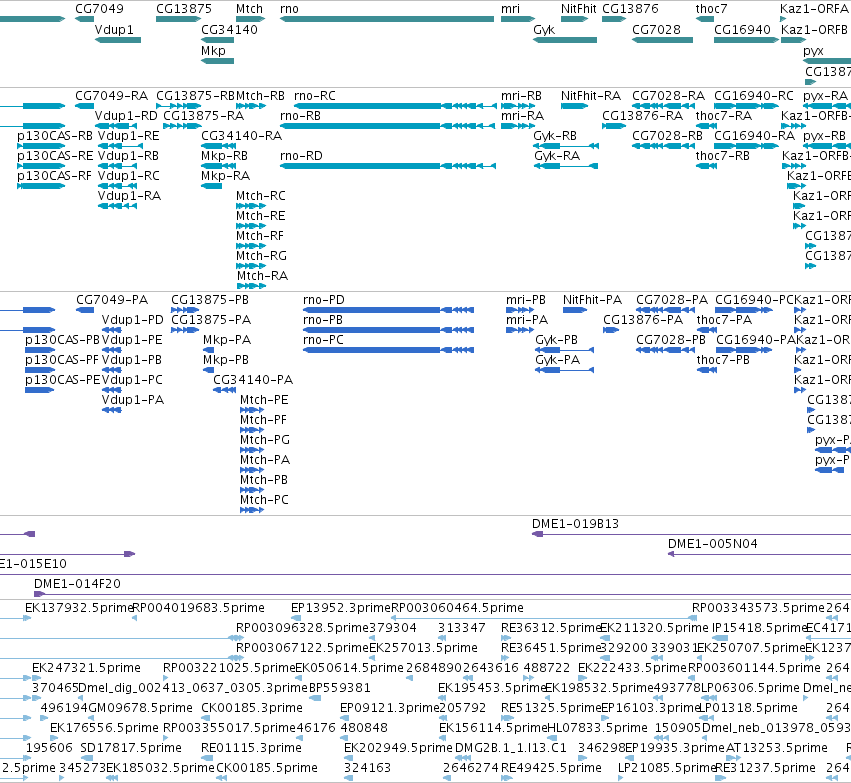
Task: Select the Mtch-RE transcript label
Action: (x=261, y=216)
